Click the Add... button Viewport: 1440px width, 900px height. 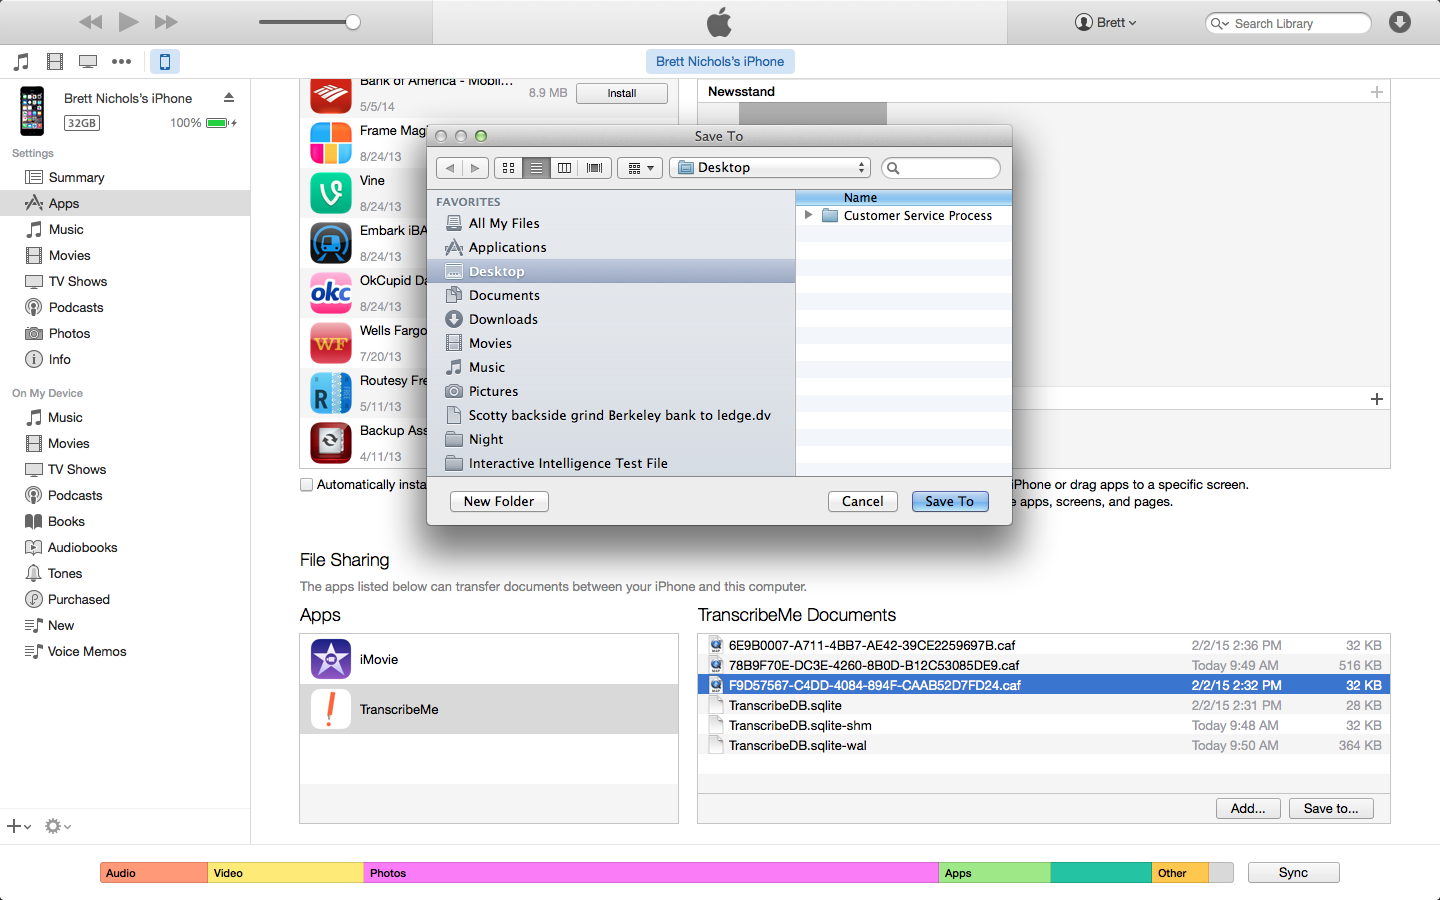point(1248,809)
